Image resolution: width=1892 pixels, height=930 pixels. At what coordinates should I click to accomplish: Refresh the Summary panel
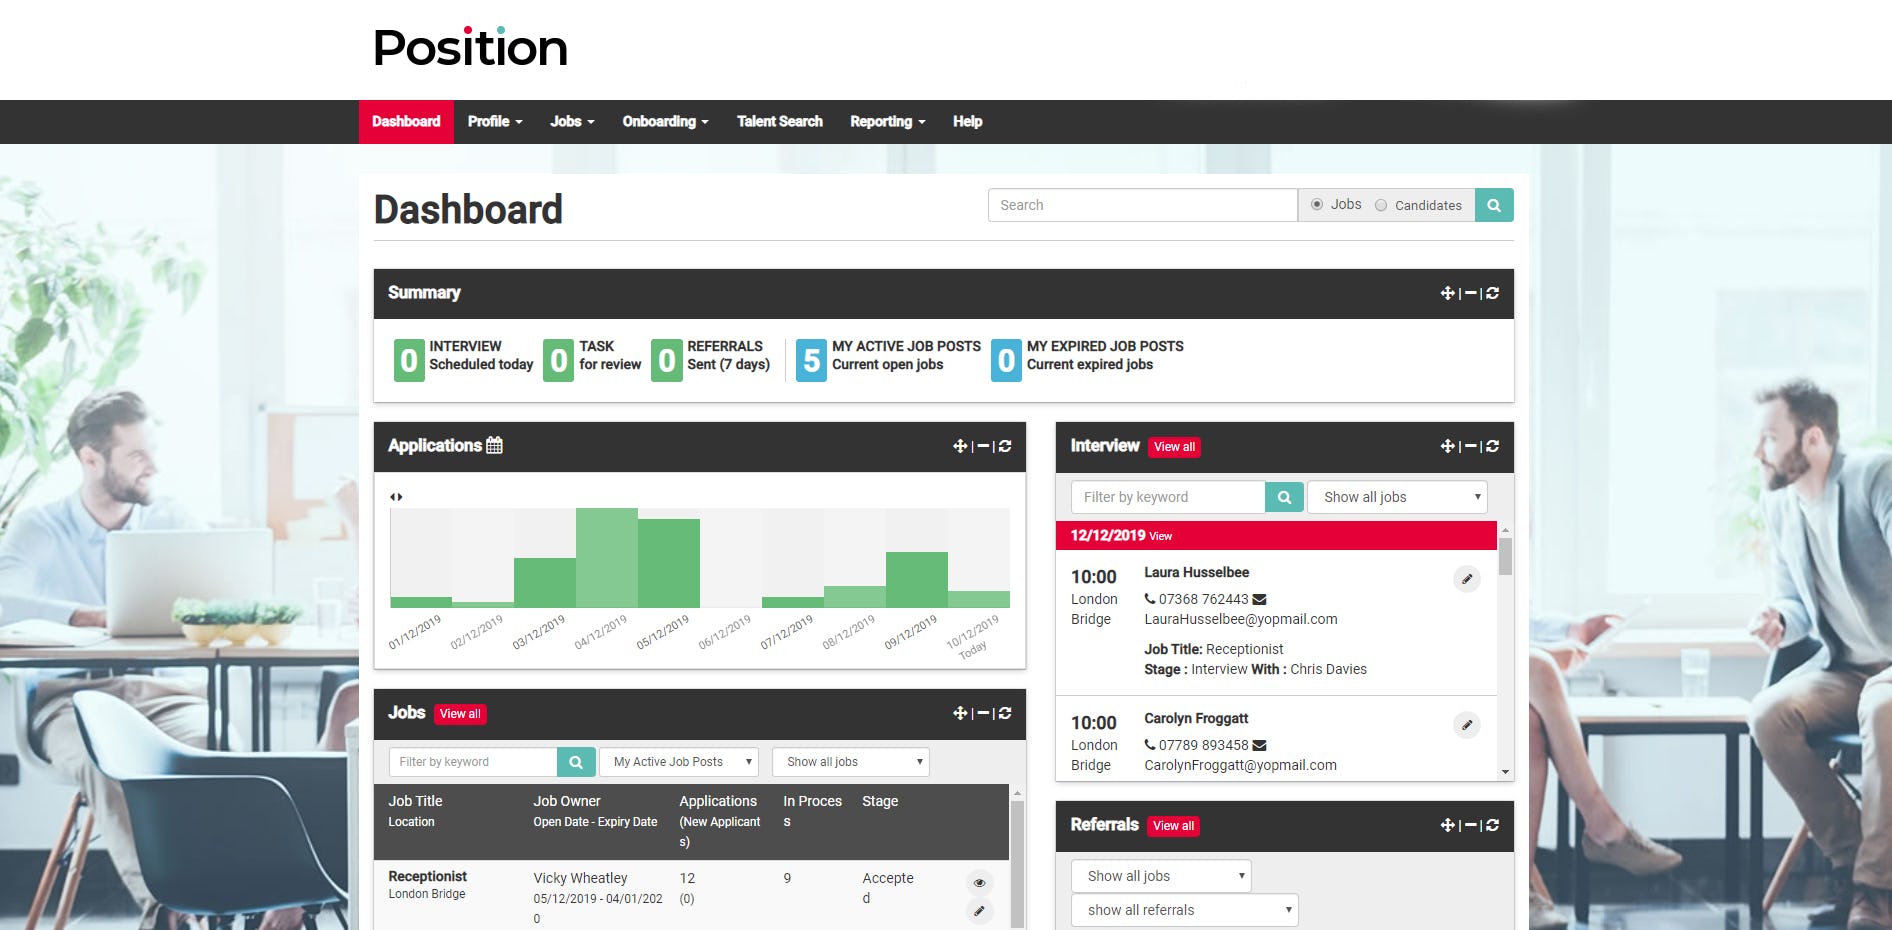[x=1491, y=293]
